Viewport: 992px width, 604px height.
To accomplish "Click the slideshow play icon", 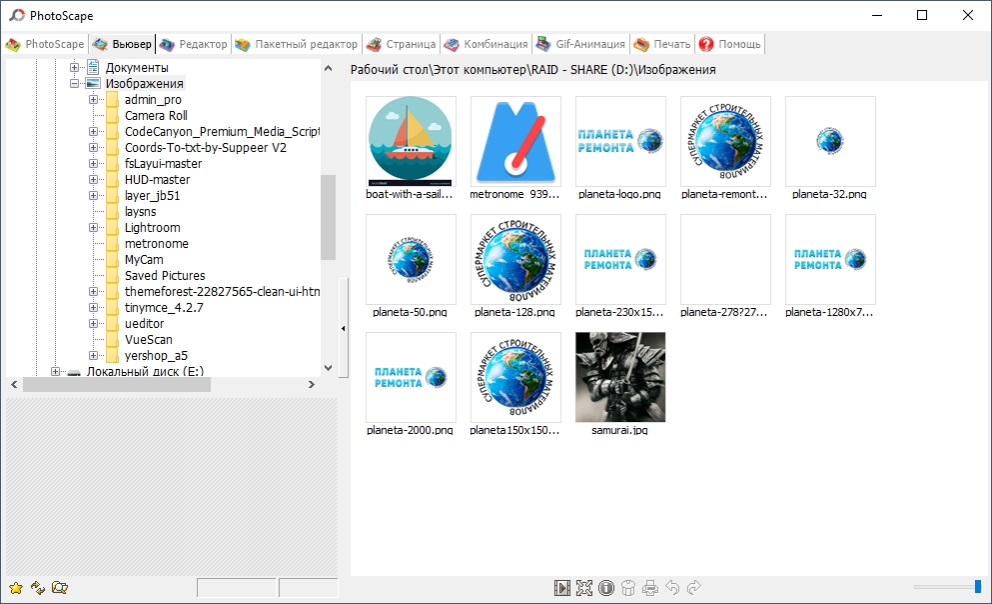I will coord(562,588).
